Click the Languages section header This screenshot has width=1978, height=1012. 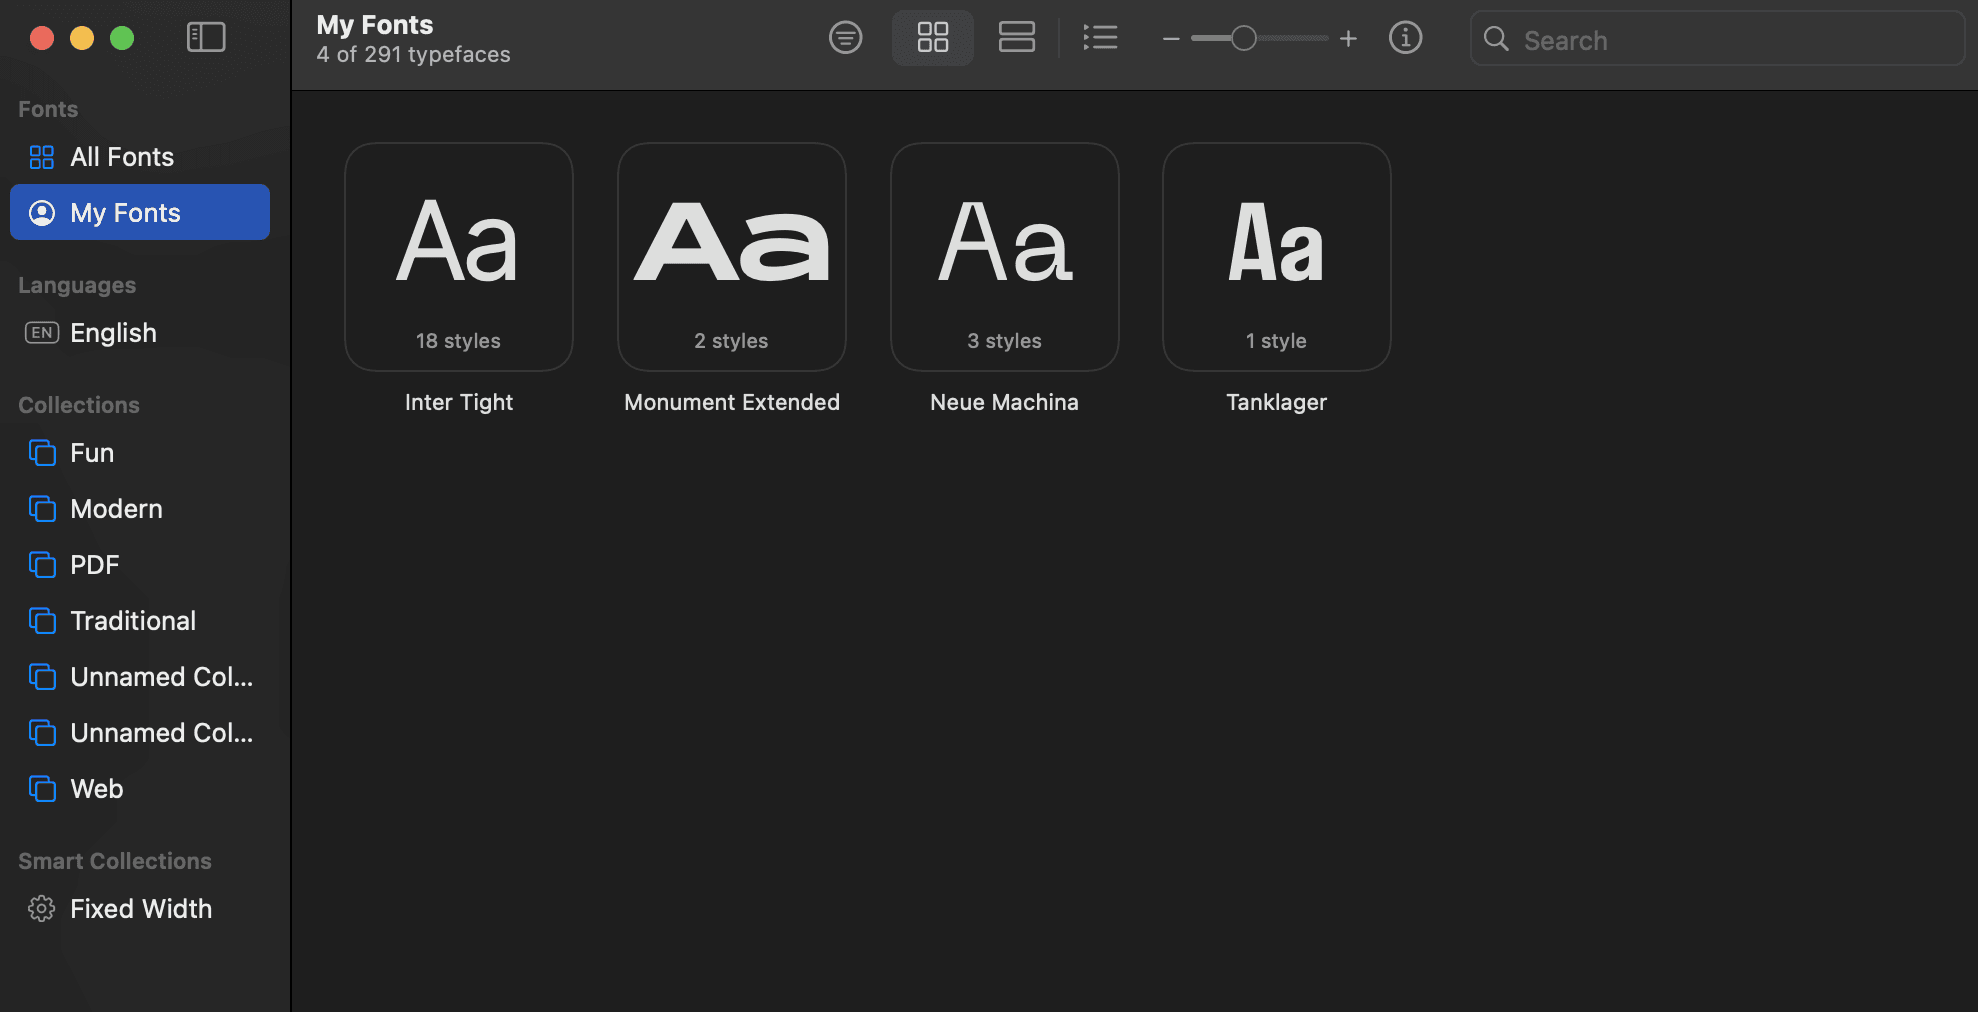pos(77,285)
